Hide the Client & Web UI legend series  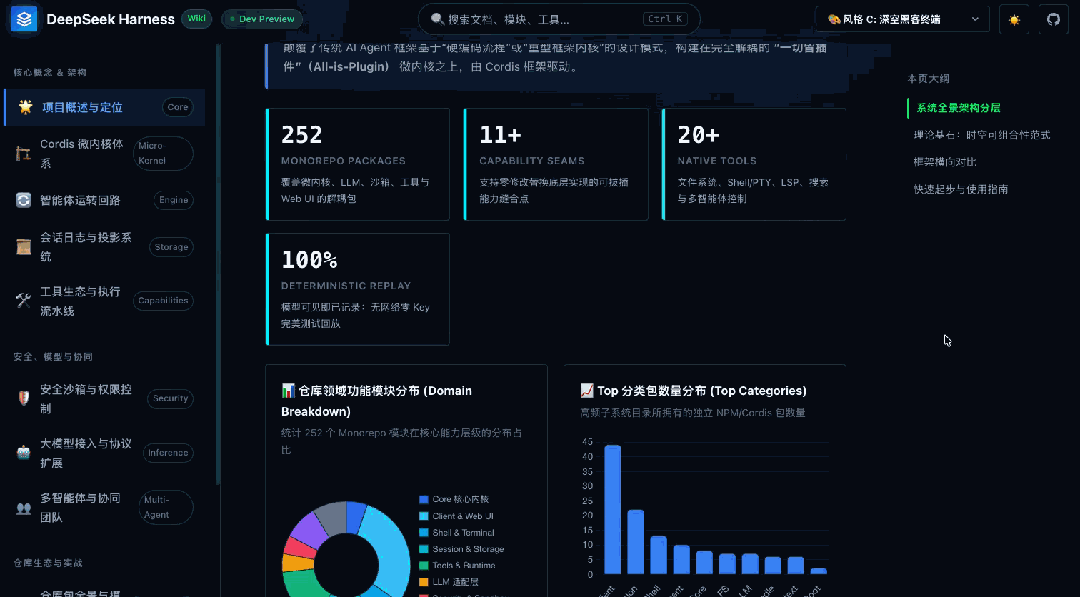tap(456, 516)
